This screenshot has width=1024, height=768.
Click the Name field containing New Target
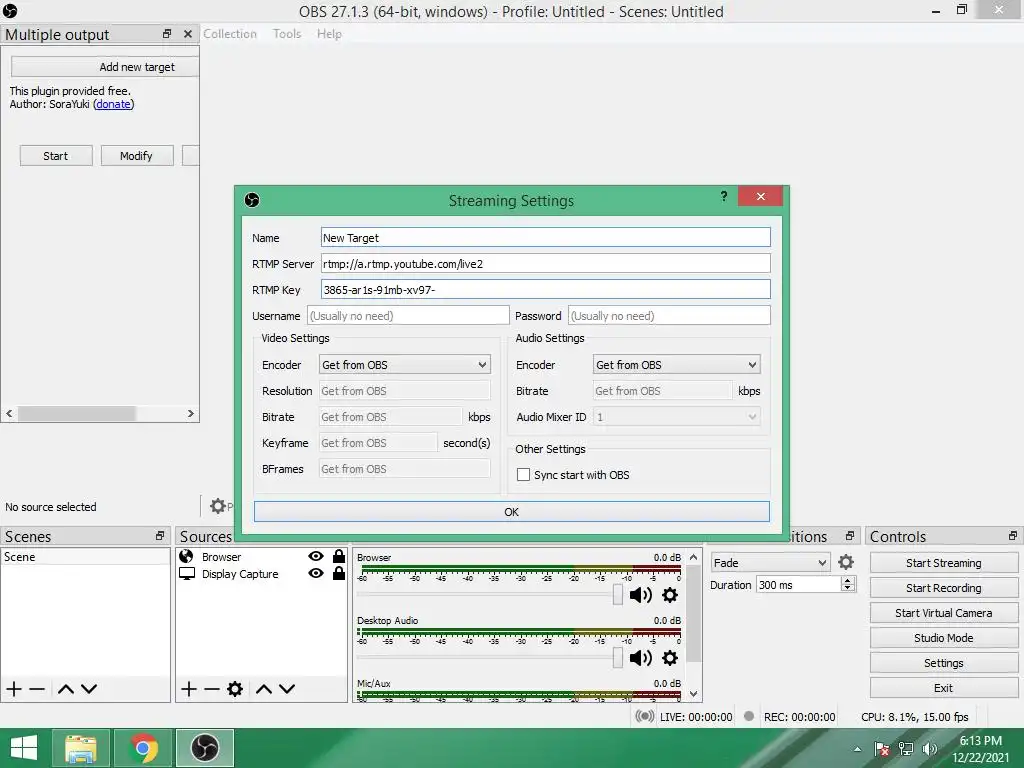coord(545,237)
